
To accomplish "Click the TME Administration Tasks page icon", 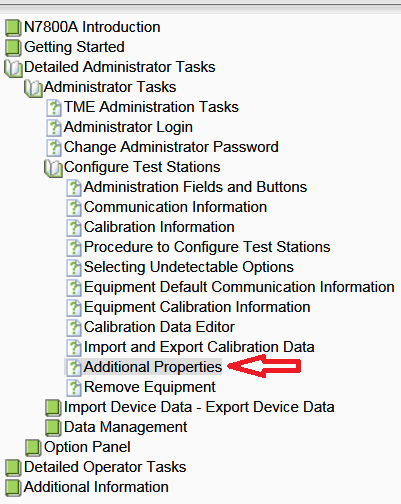I will (x=54, y=108).
